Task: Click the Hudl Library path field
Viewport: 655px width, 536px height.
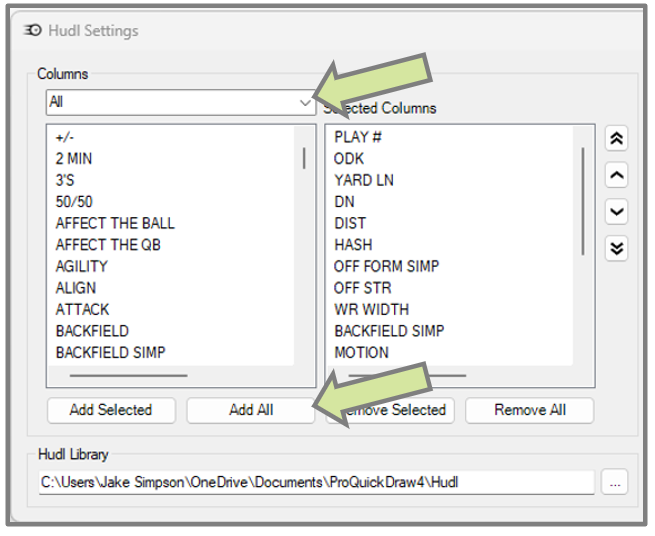Action: tap(316, 482)
